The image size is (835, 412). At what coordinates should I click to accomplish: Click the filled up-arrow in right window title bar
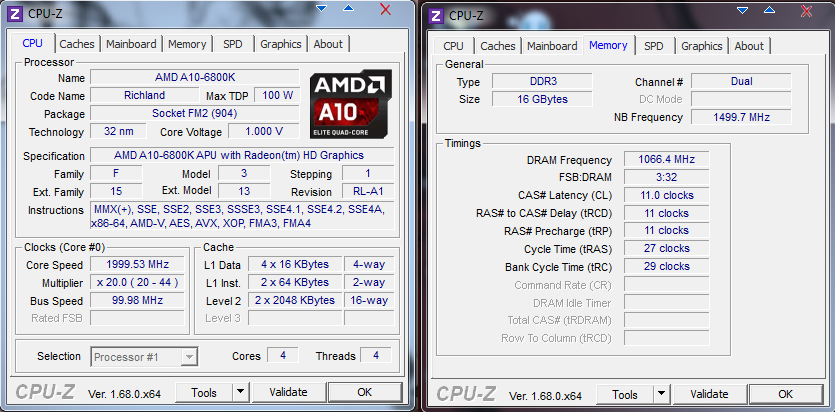769,10
